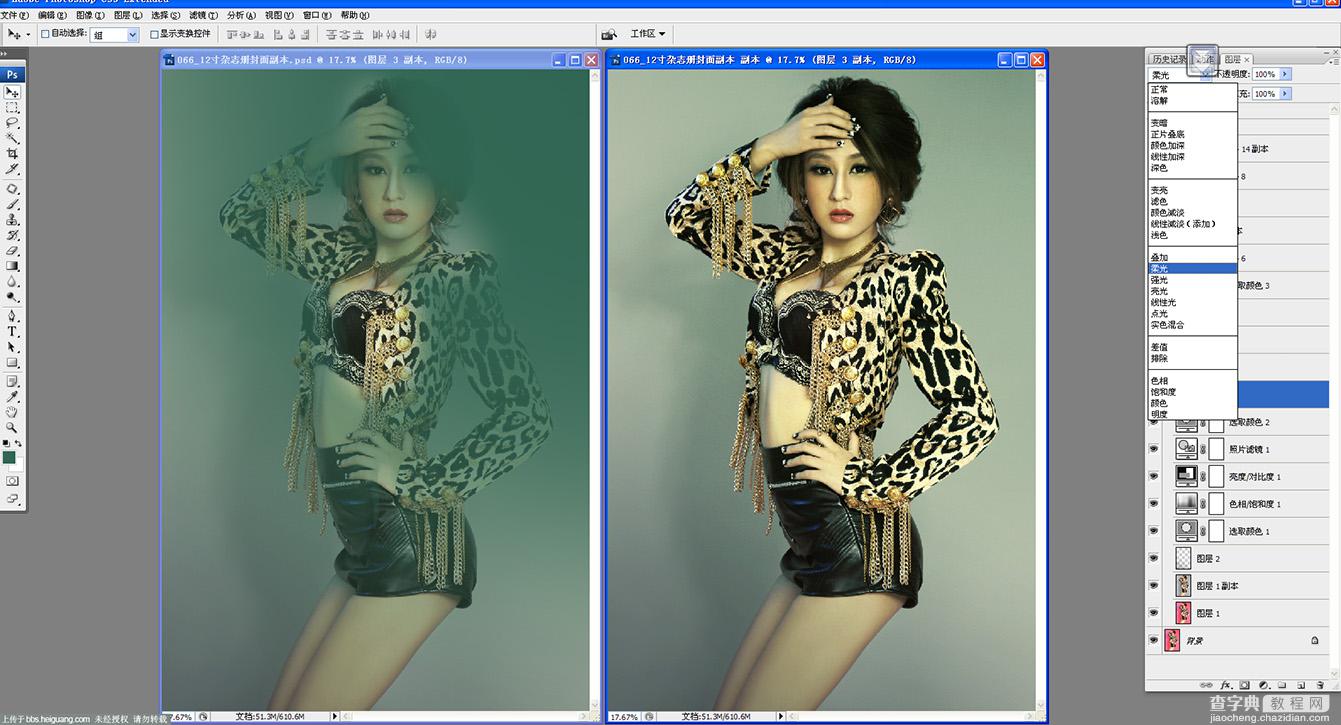Select the Slice tool
This screenshot has width=1341, height=725.
(13, 169)
